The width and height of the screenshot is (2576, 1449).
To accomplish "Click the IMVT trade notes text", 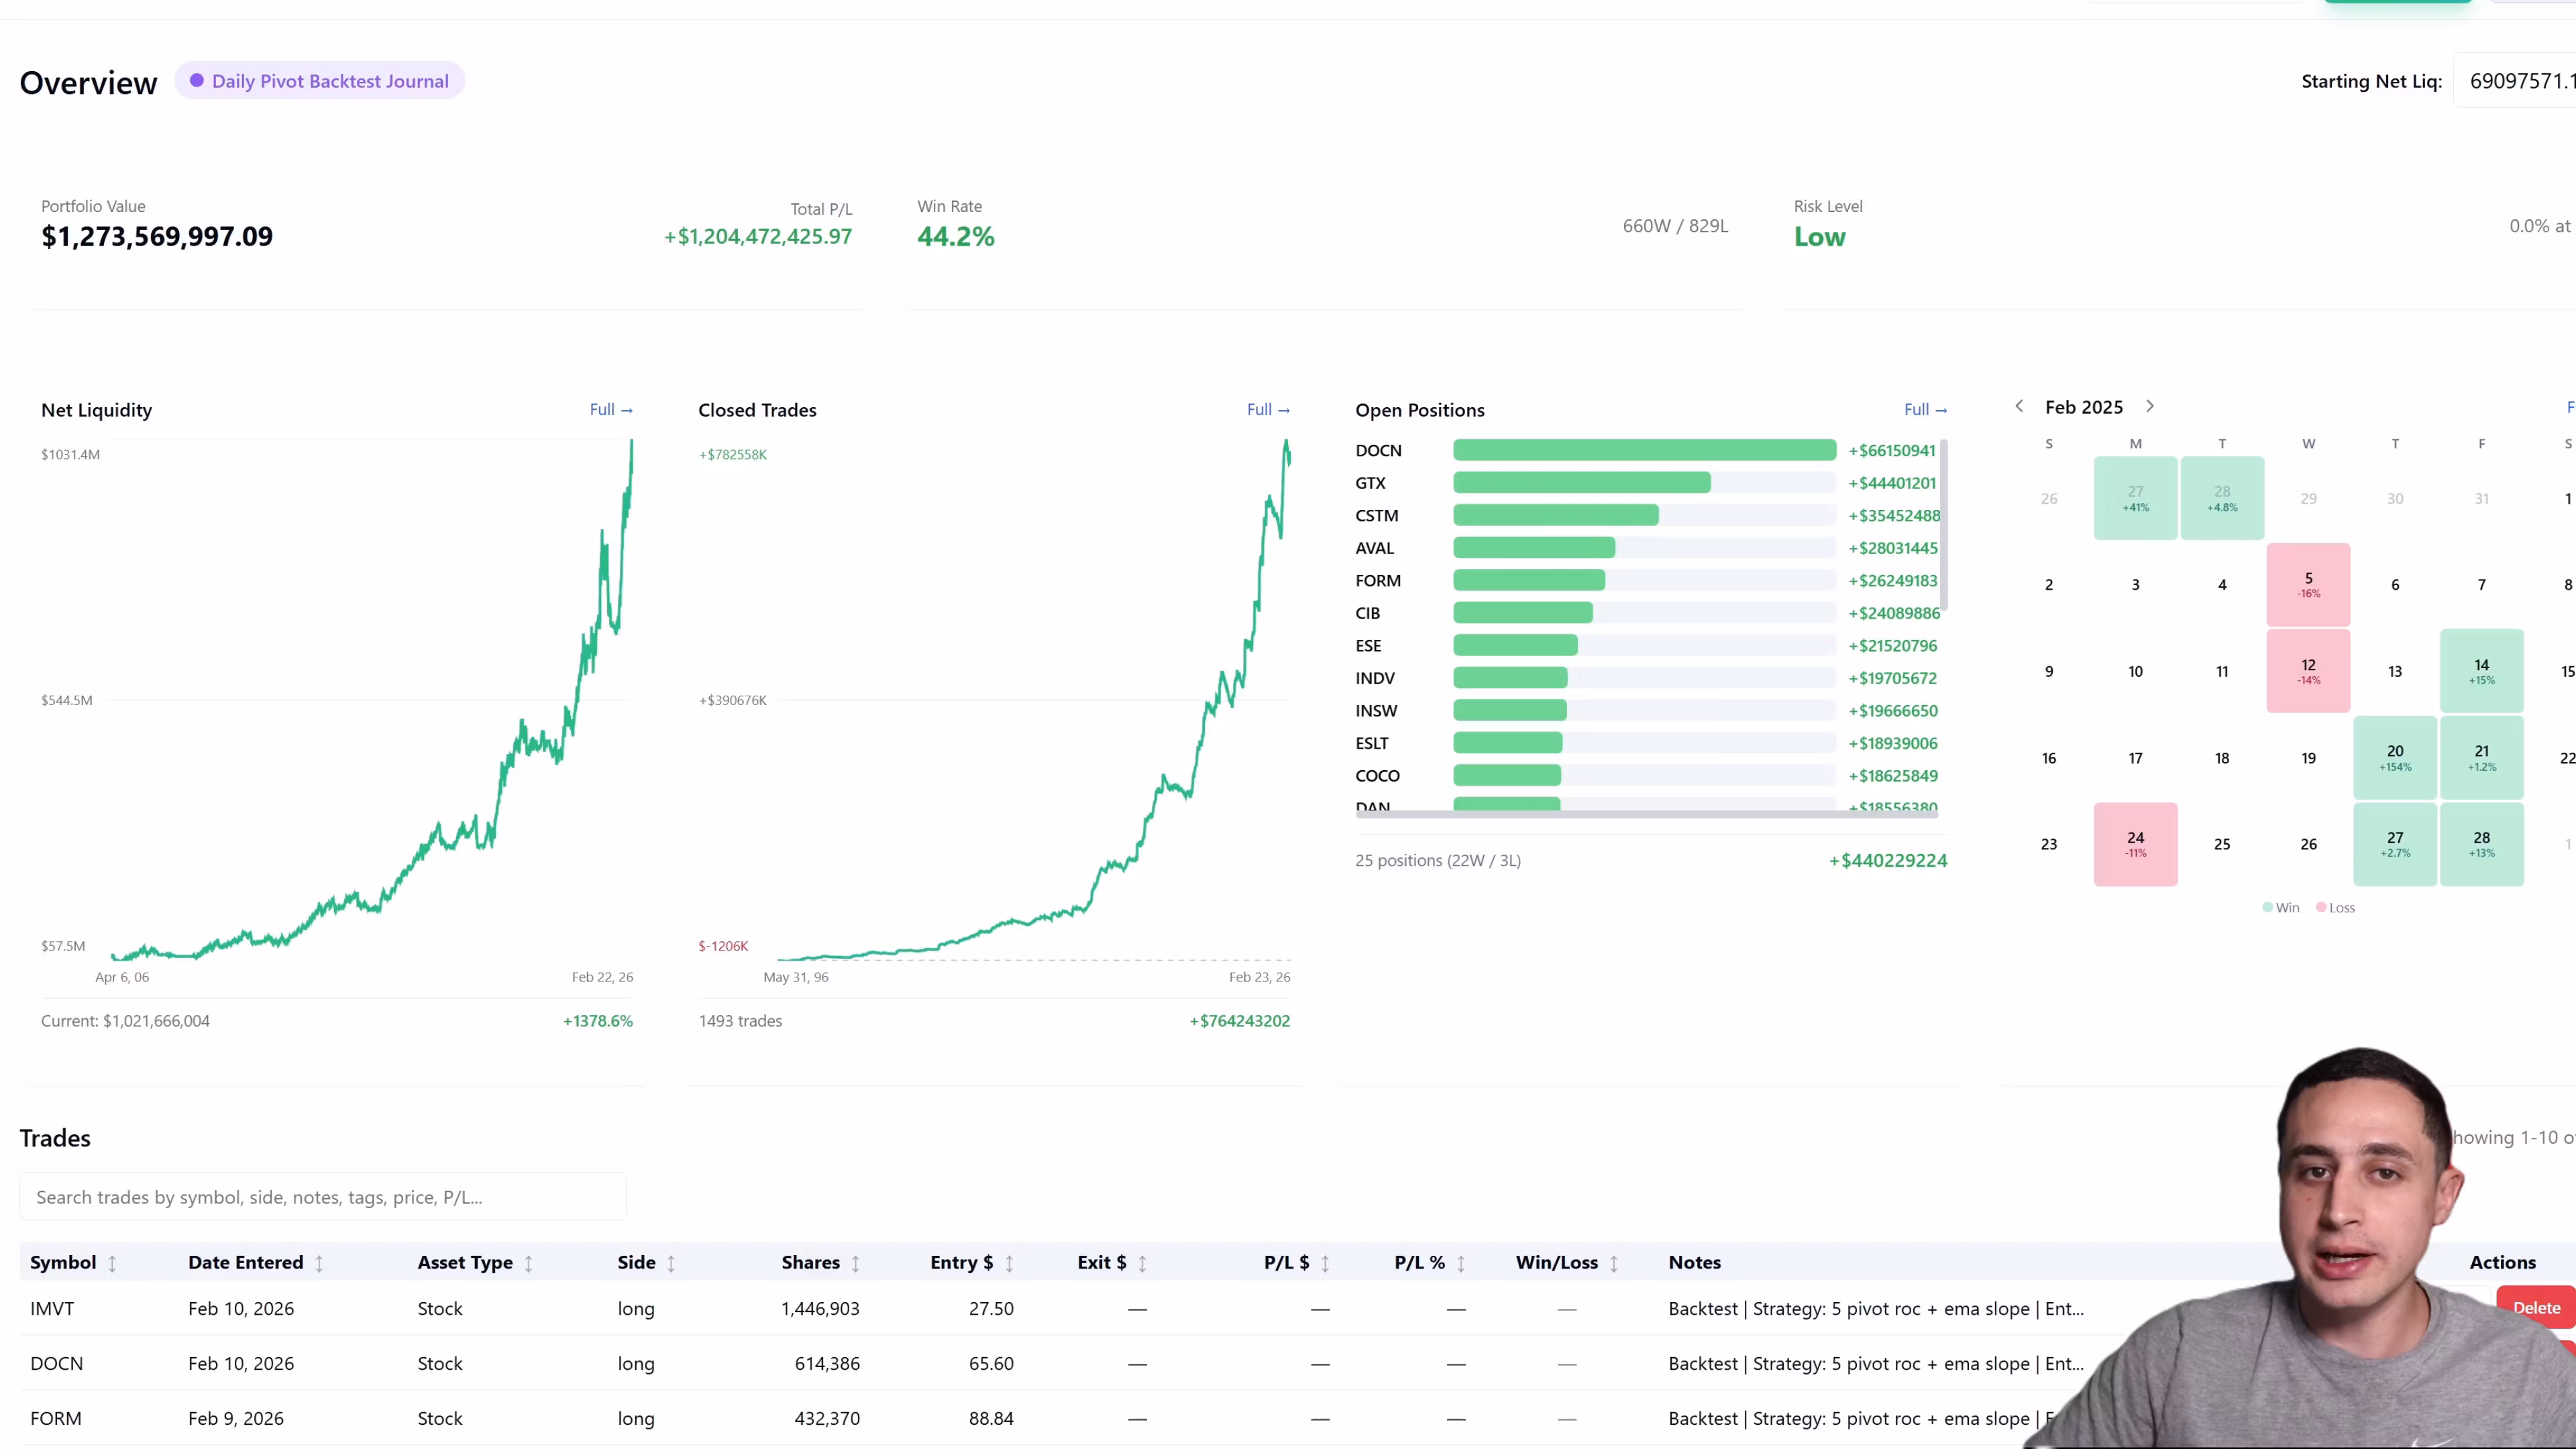I will coord(1876,1308).
